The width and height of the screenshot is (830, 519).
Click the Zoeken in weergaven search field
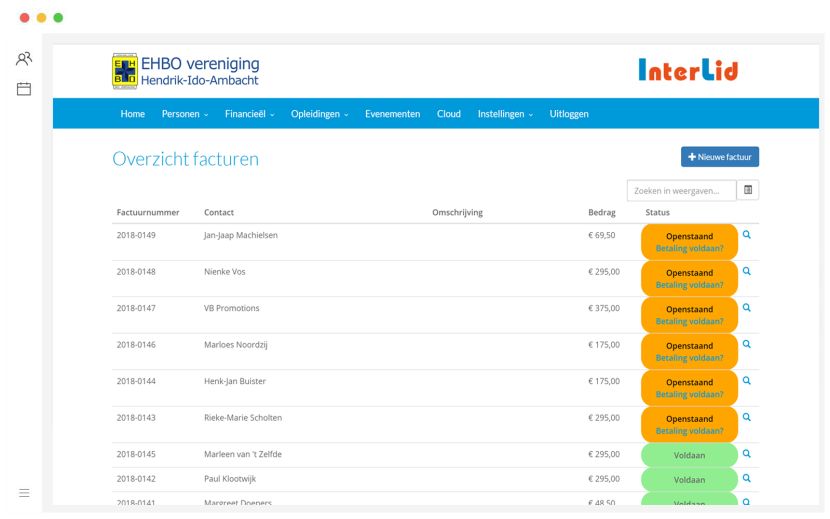(681, 191)
